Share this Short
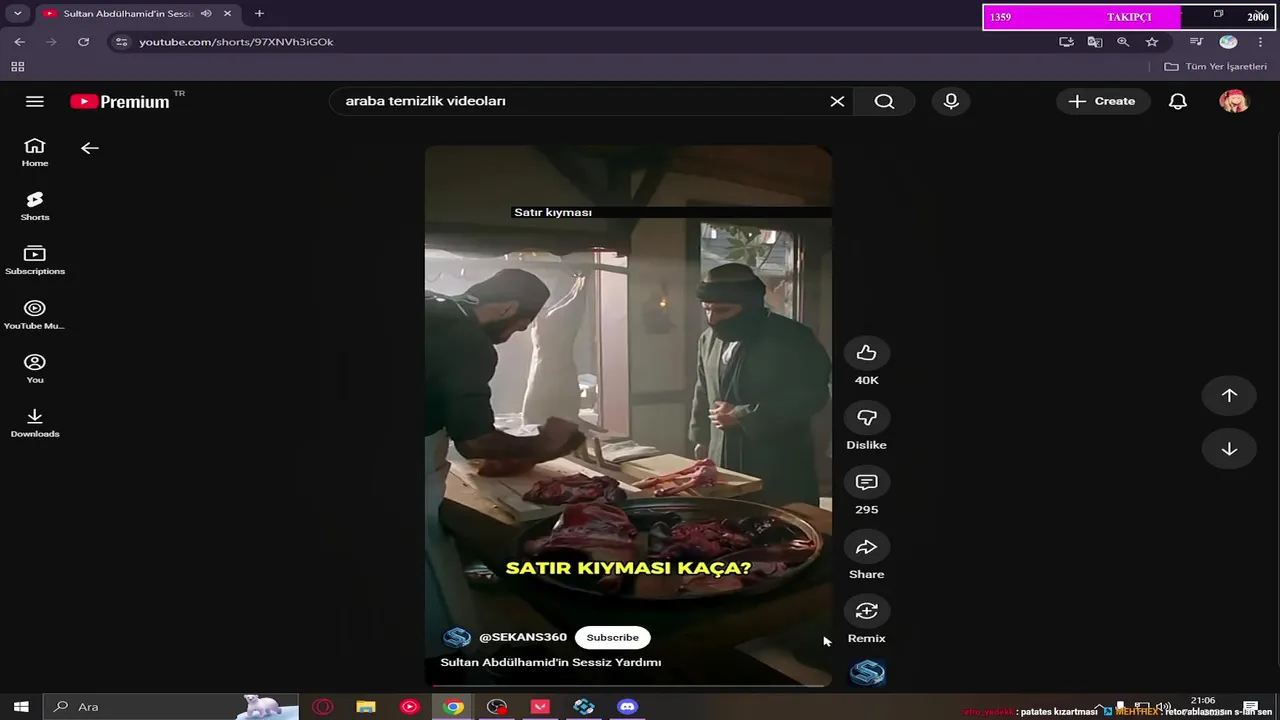Screen dimensions: 1280x720 866,546
